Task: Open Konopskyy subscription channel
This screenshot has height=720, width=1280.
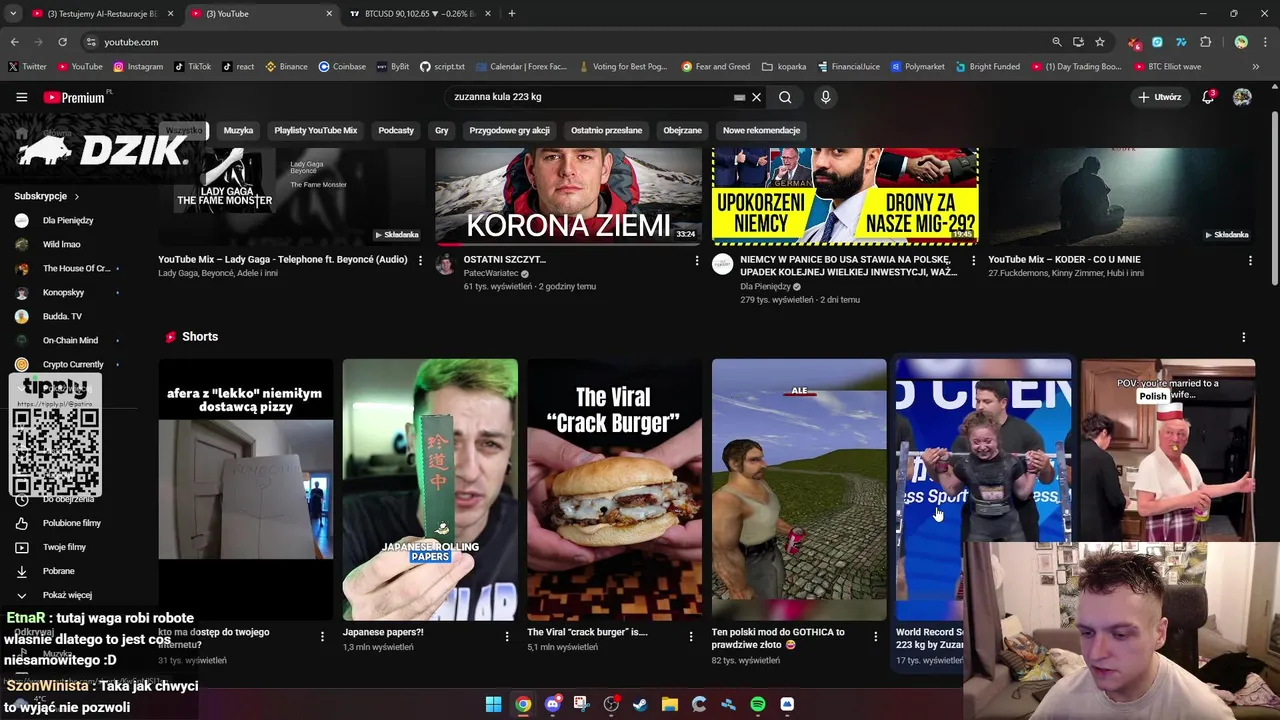Action: click(64, 292)
